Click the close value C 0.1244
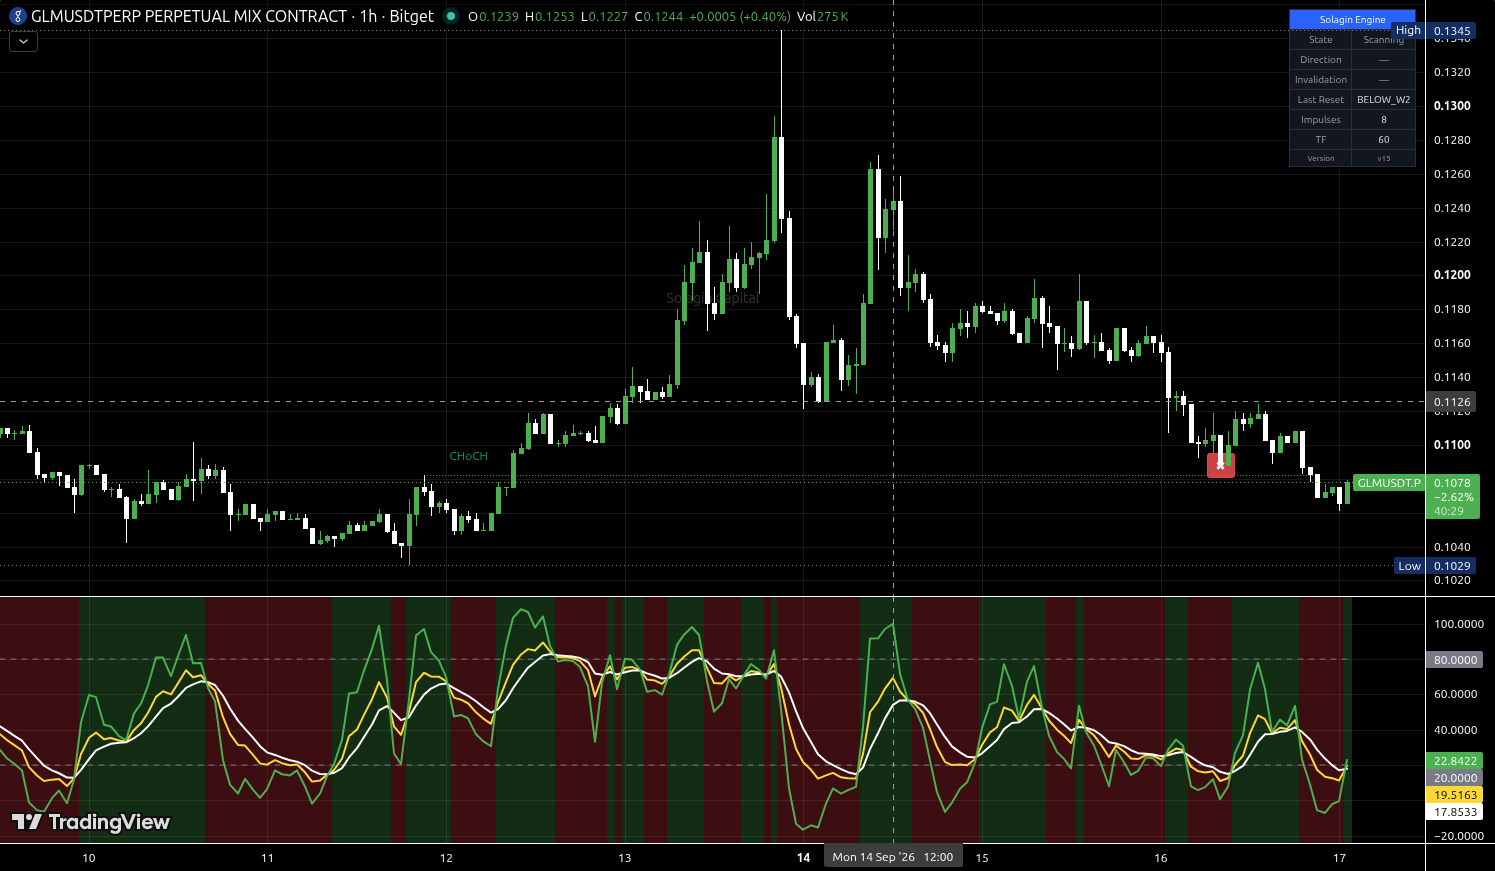 pyautogui.click(x=660, y=17)
